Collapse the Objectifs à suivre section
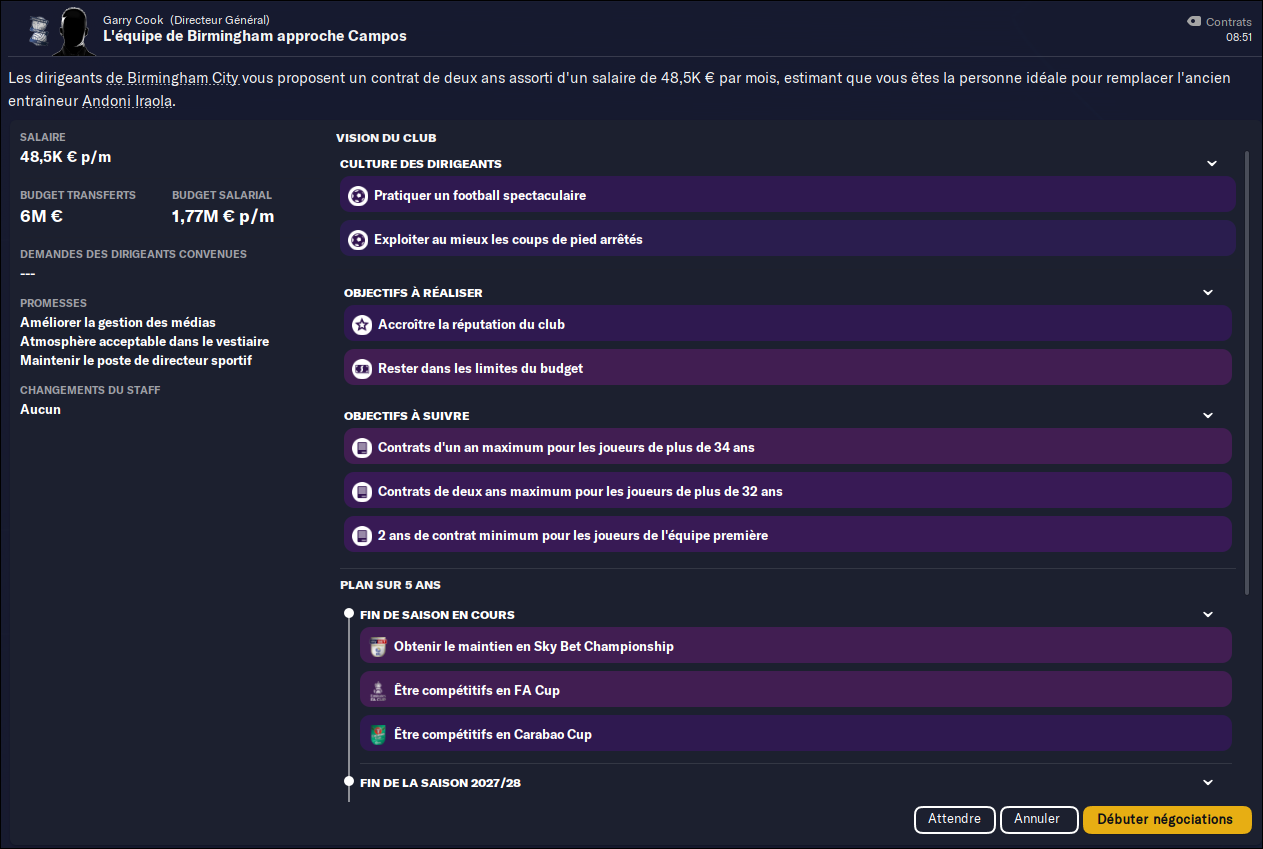The image size is (1263, 849). coord(1208,416)
